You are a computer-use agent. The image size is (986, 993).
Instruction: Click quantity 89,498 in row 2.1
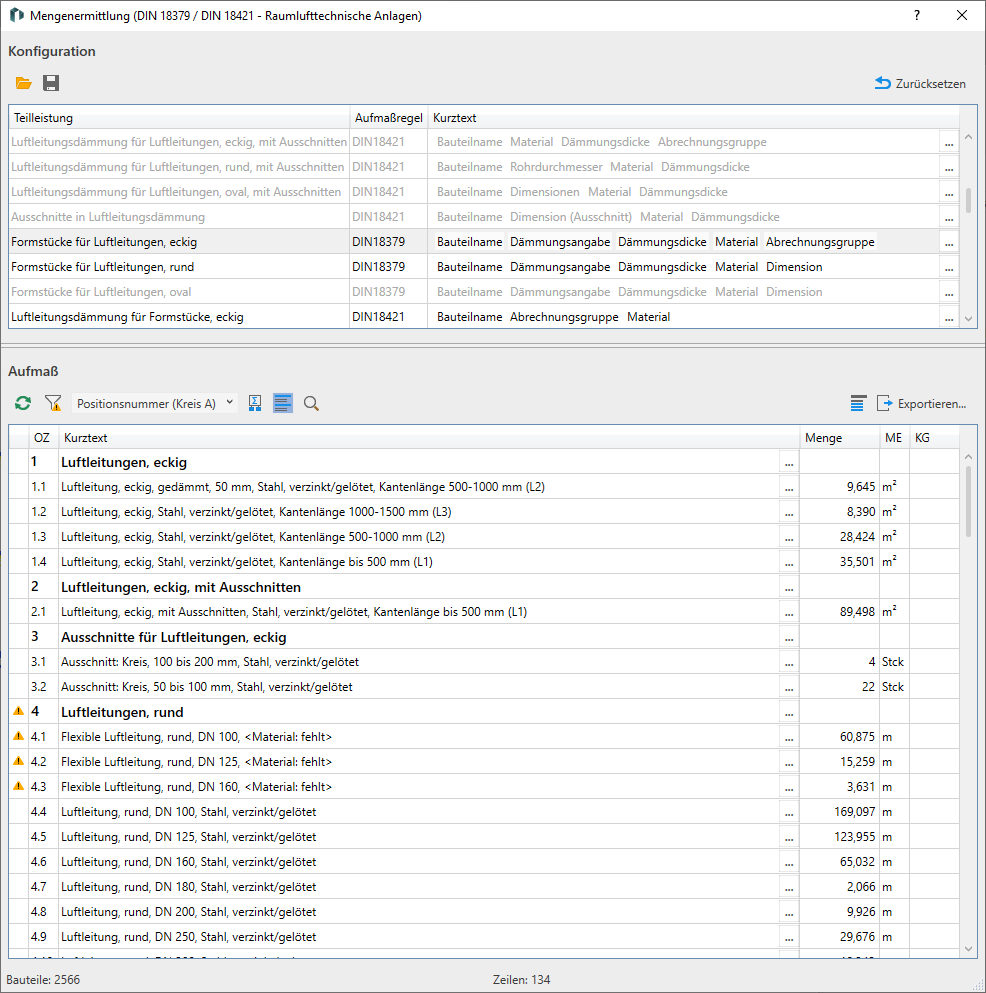point(857,612)
